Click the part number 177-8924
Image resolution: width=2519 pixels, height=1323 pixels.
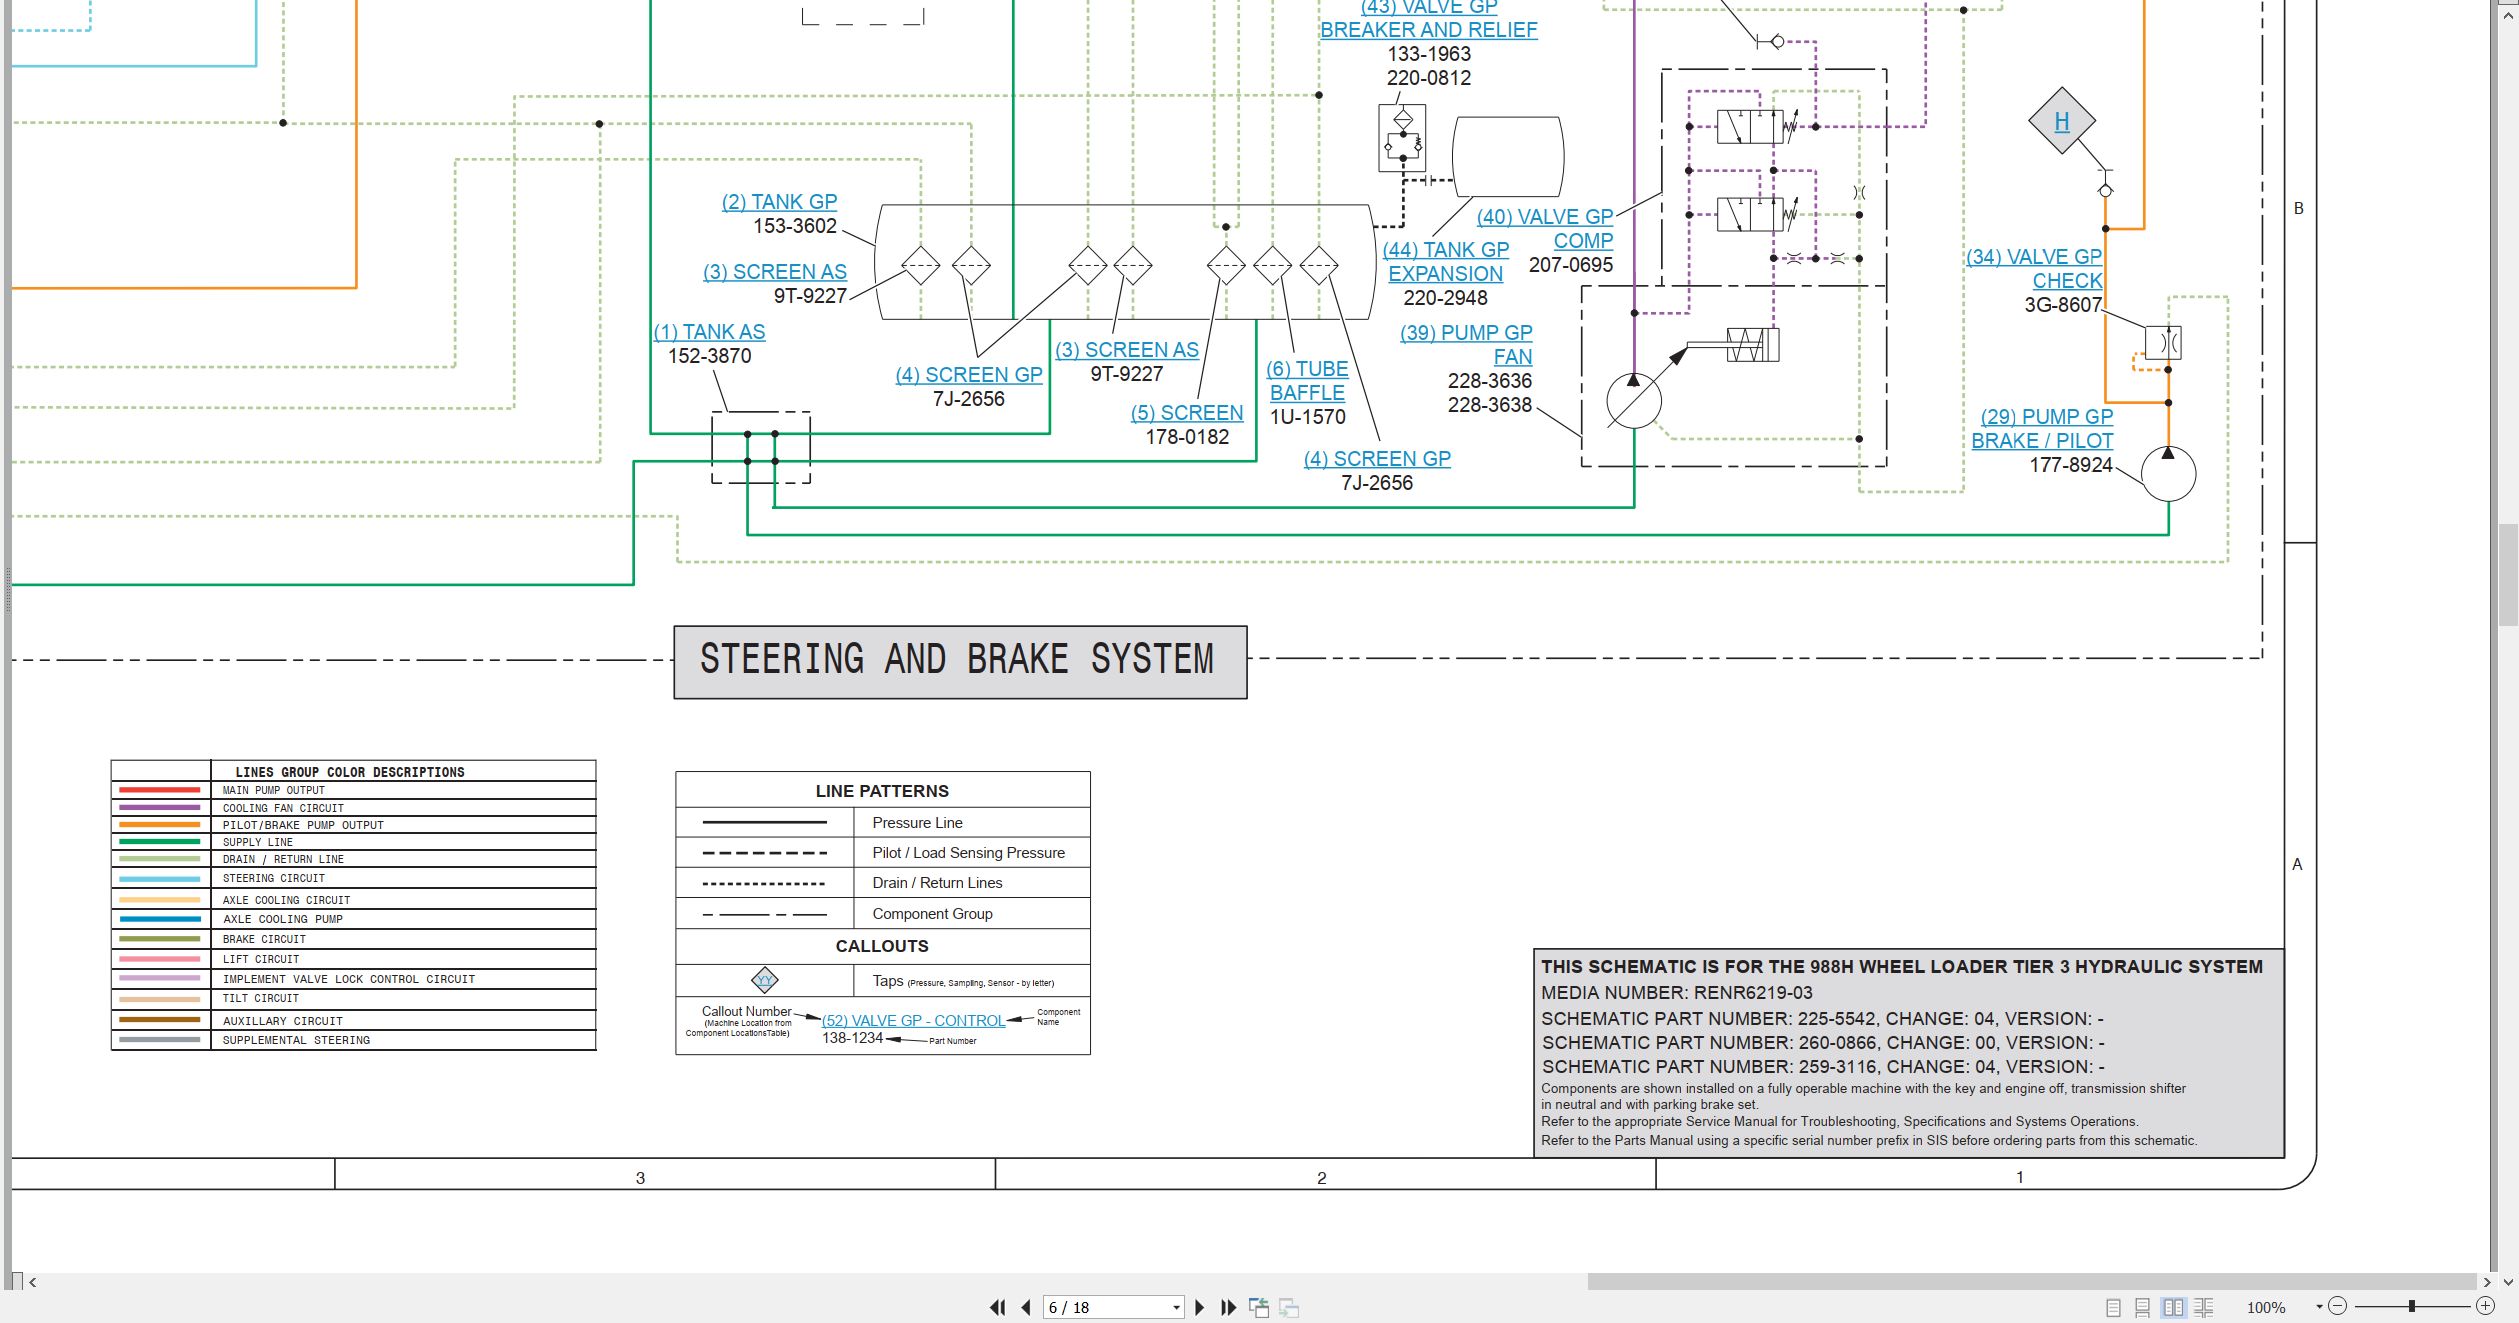(x=2071, y=465)
